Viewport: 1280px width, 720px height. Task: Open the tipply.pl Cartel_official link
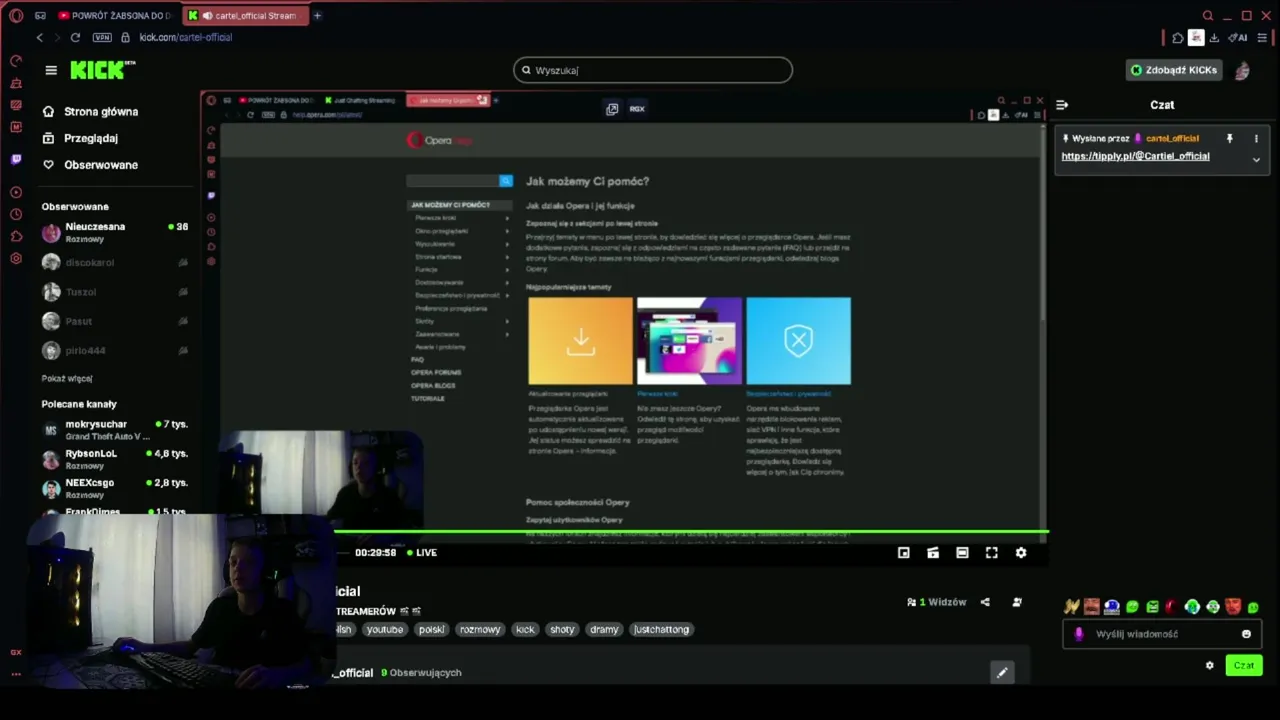point(1135,156)
